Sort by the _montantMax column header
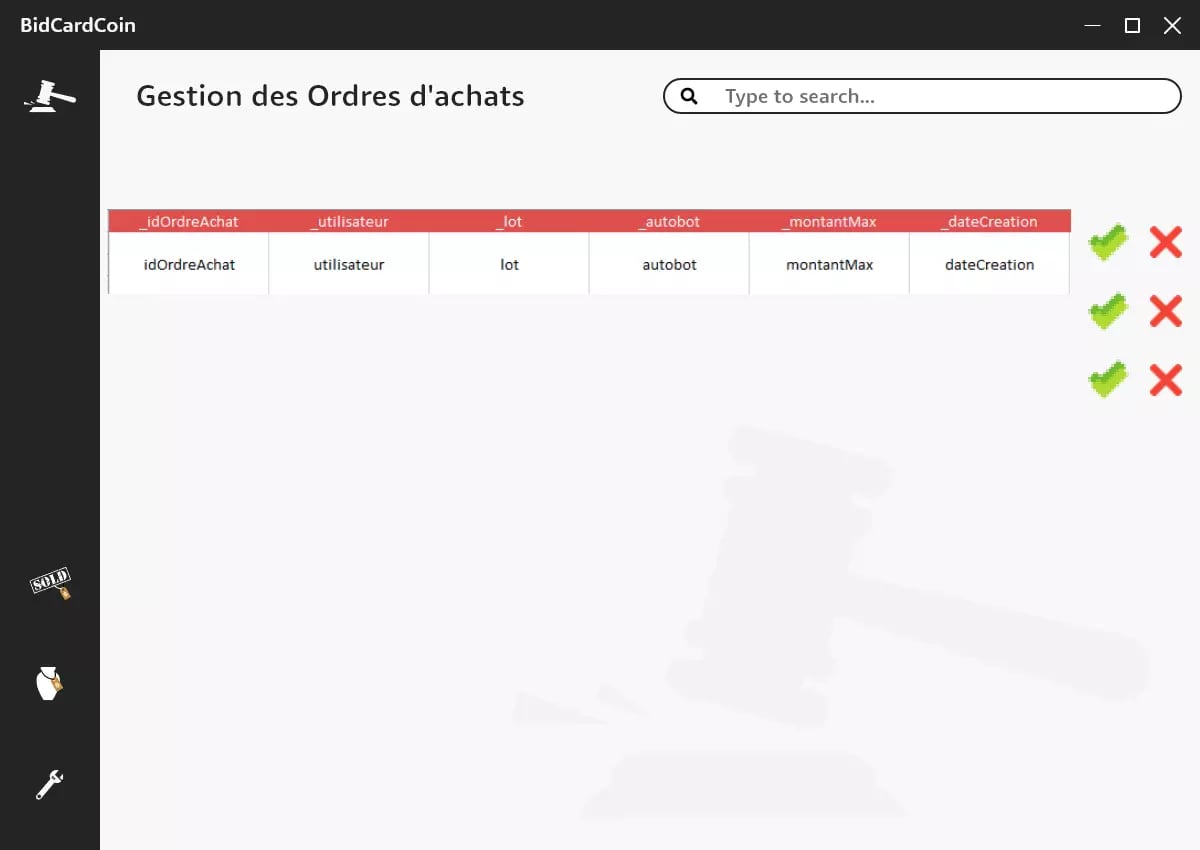The height and width of the screenshot is (850, 1200). 829,221
